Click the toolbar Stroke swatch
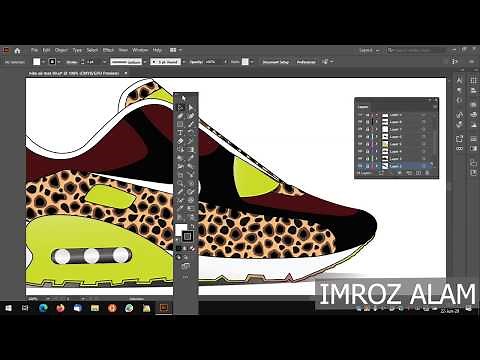Viewport: 480px width, 360px height. (187, 236)
